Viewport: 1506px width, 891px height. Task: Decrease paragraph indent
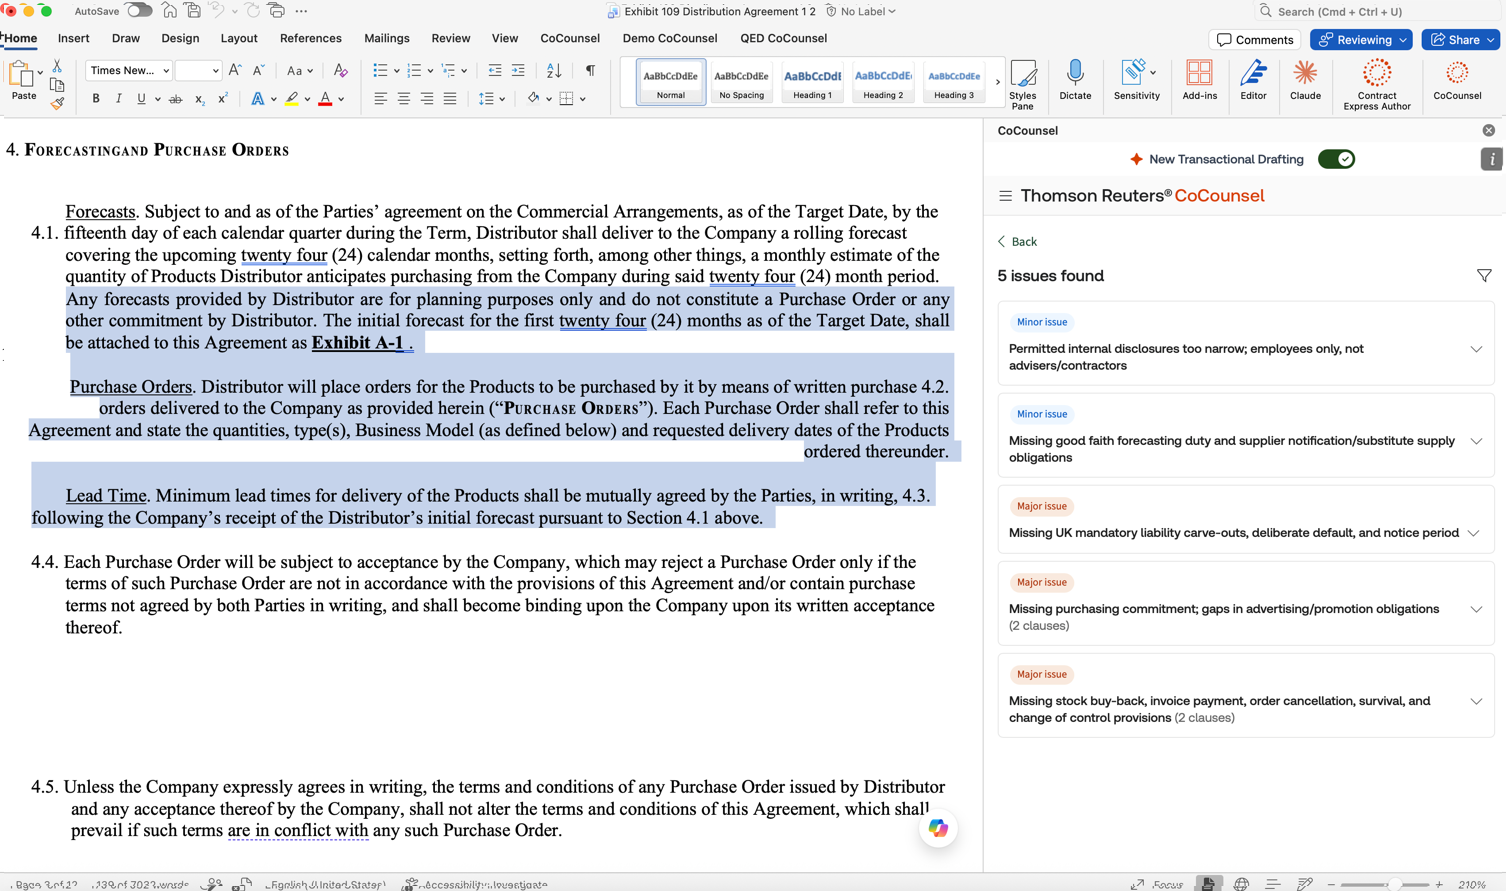click(495, 70)
